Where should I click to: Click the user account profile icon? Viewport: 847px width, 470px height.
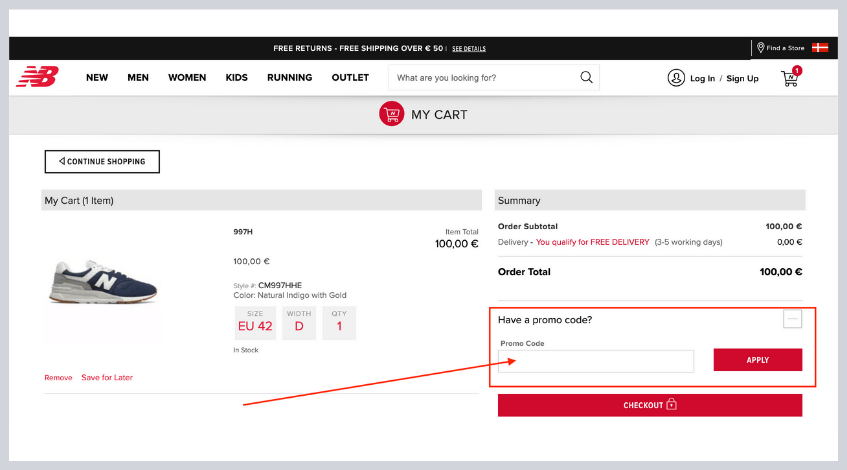pyautogui.click(x=676, y=78)
